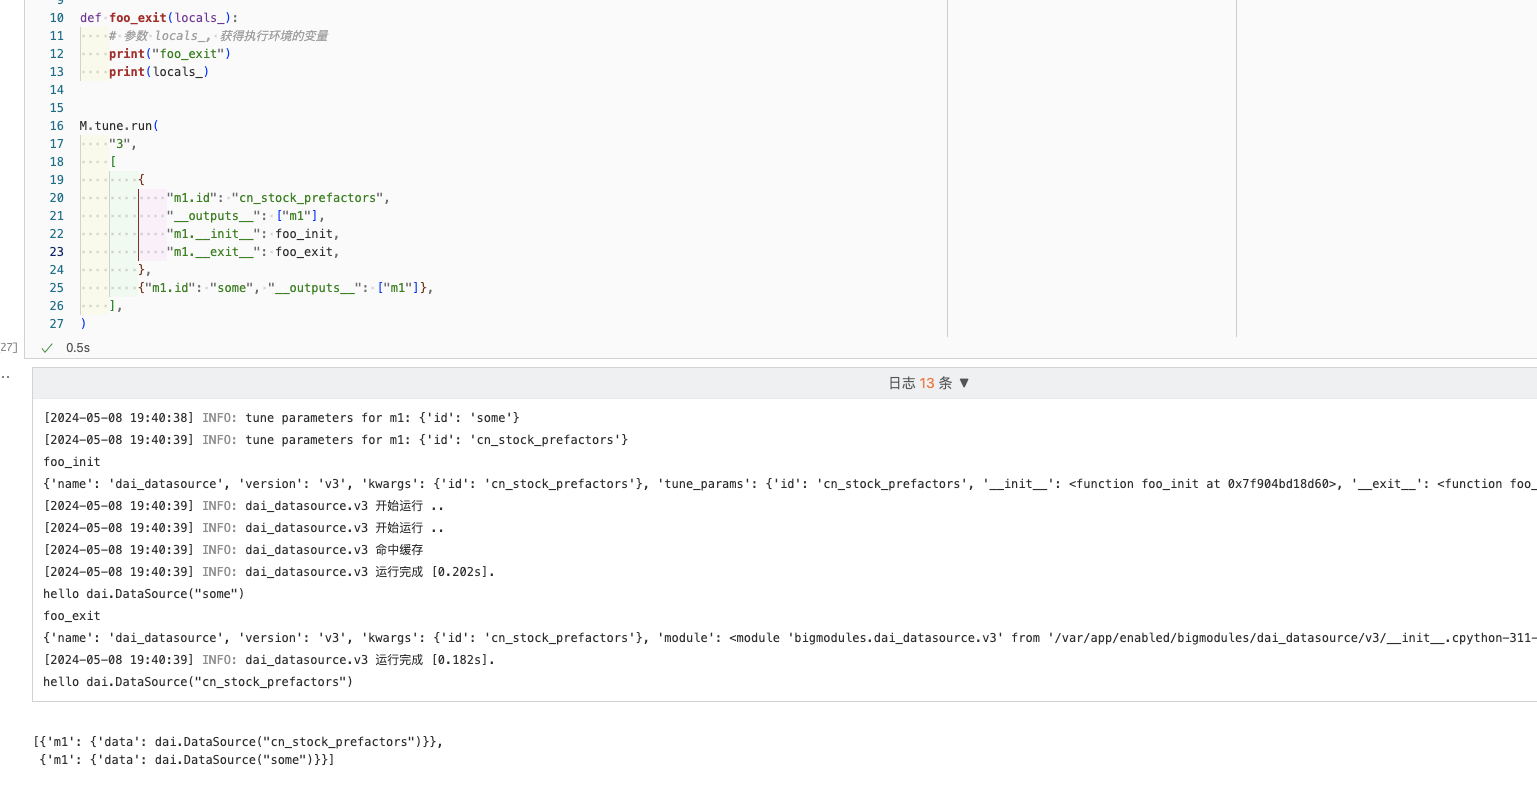Click the green execution success checkmark
The width and height of the screenshot is (1537, 785).
point(47,348)
